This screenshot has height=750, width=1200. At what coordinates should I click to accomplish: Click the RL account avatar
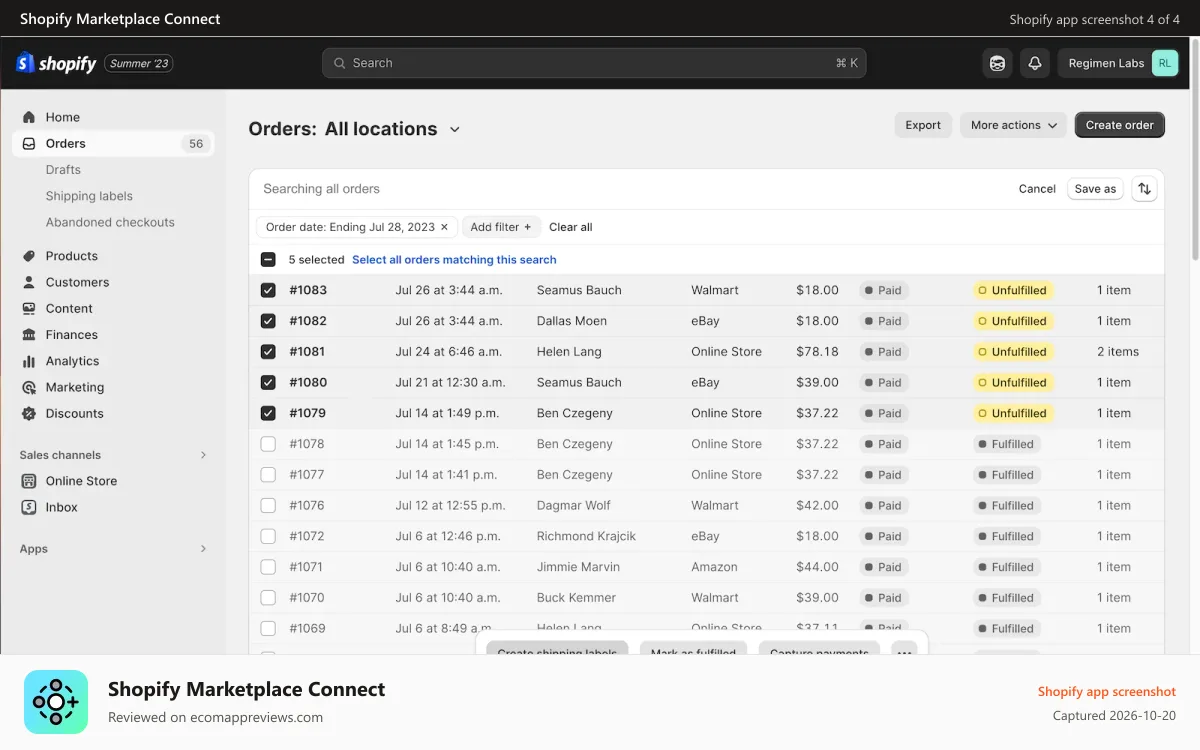pos(1165,63)
